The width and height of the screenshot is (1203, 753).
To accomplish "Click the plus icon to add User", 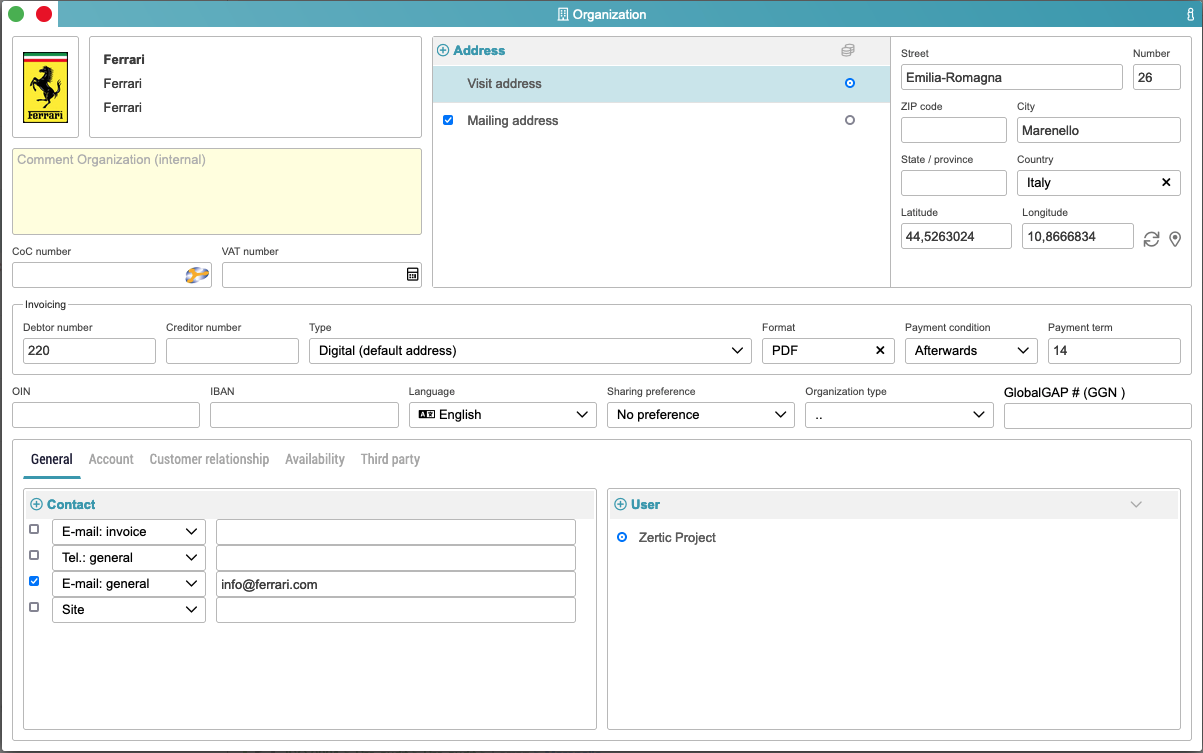I will point(621,505).
